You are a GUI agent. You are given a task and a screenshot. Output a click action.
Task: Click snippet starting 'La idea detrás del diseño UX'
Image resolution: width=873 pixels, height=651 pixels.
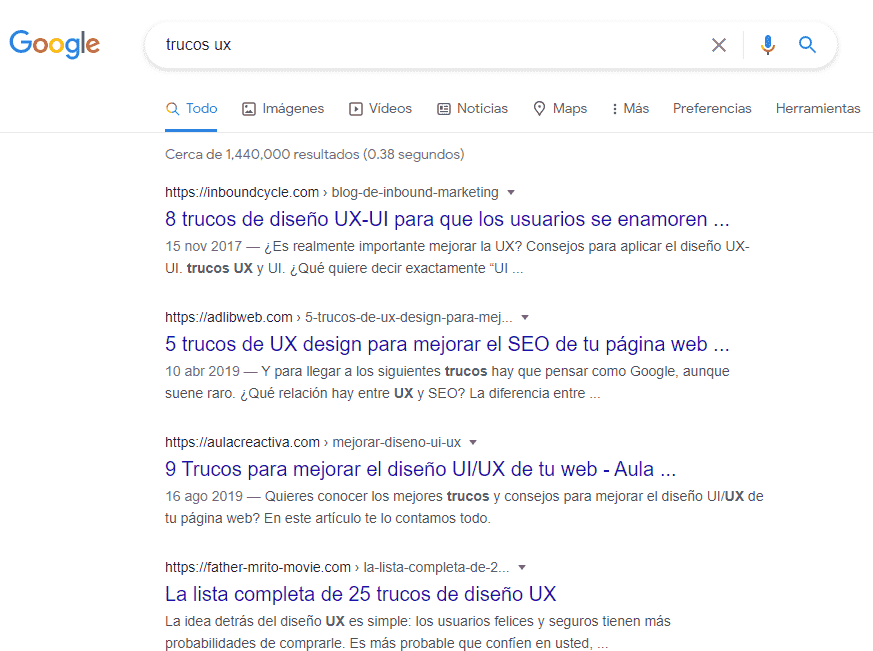pos(418,632)
